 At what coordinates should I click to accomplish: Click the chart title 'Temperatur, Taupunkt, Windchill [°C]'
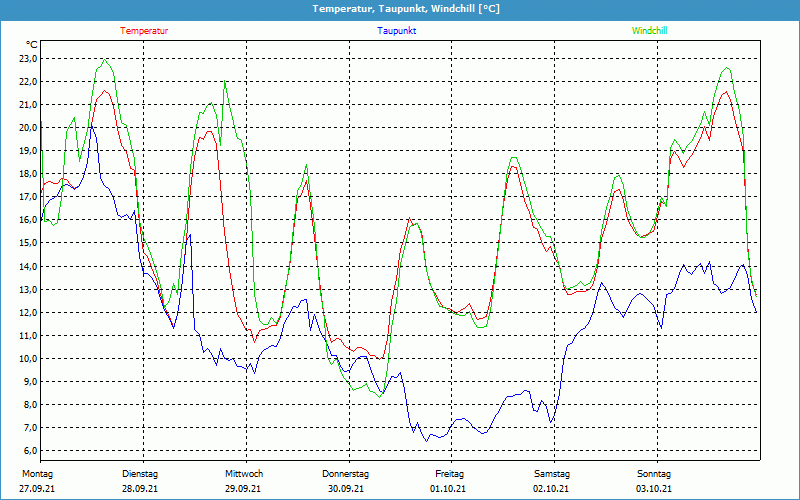coord(406,9)
